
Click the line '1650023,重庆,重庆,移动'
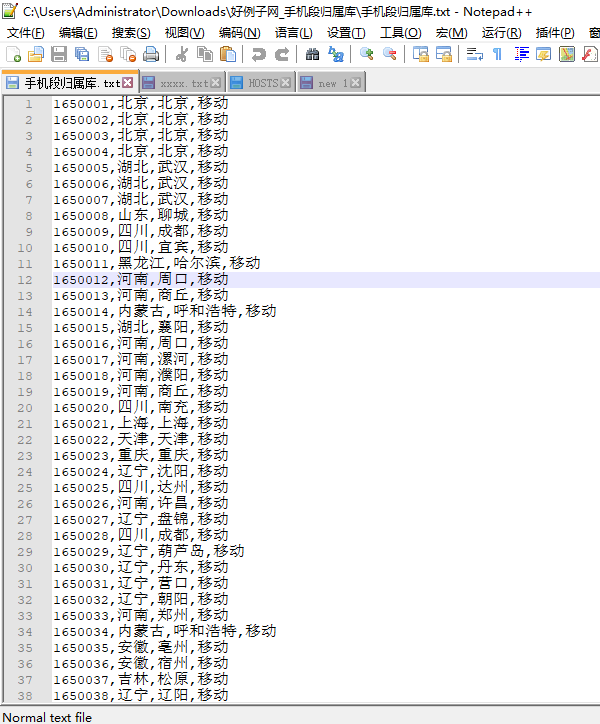point(140,456)
